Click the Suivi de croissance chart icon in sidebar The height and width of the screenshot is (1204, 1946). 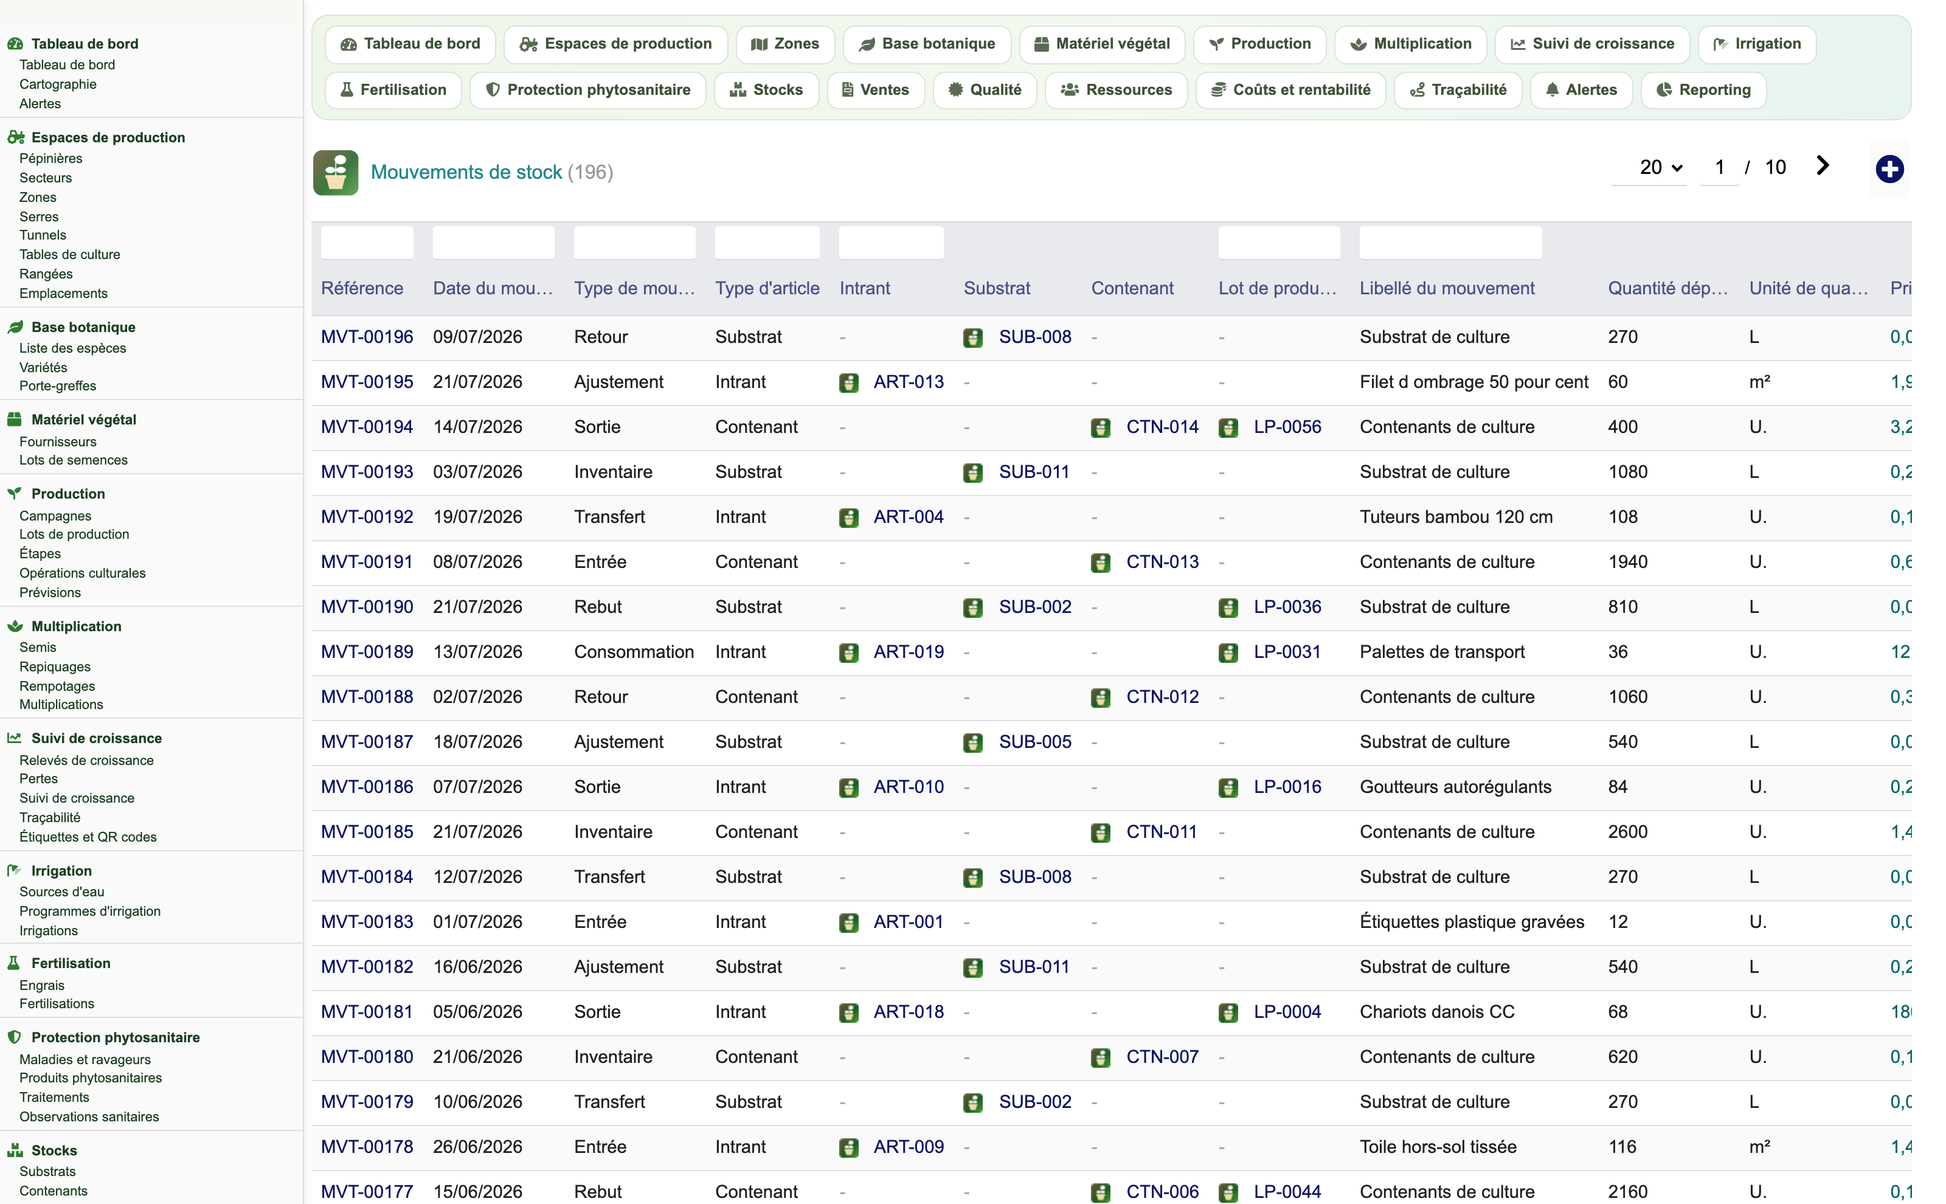pos(15,738)
